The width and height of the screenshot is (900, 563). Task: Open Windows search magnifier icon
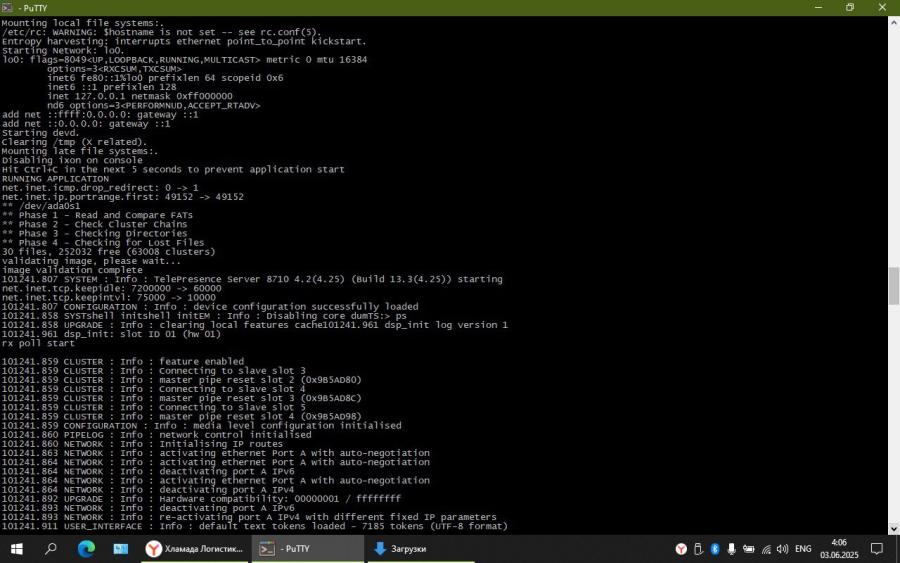pyautogui.click(x=51, y=549)
